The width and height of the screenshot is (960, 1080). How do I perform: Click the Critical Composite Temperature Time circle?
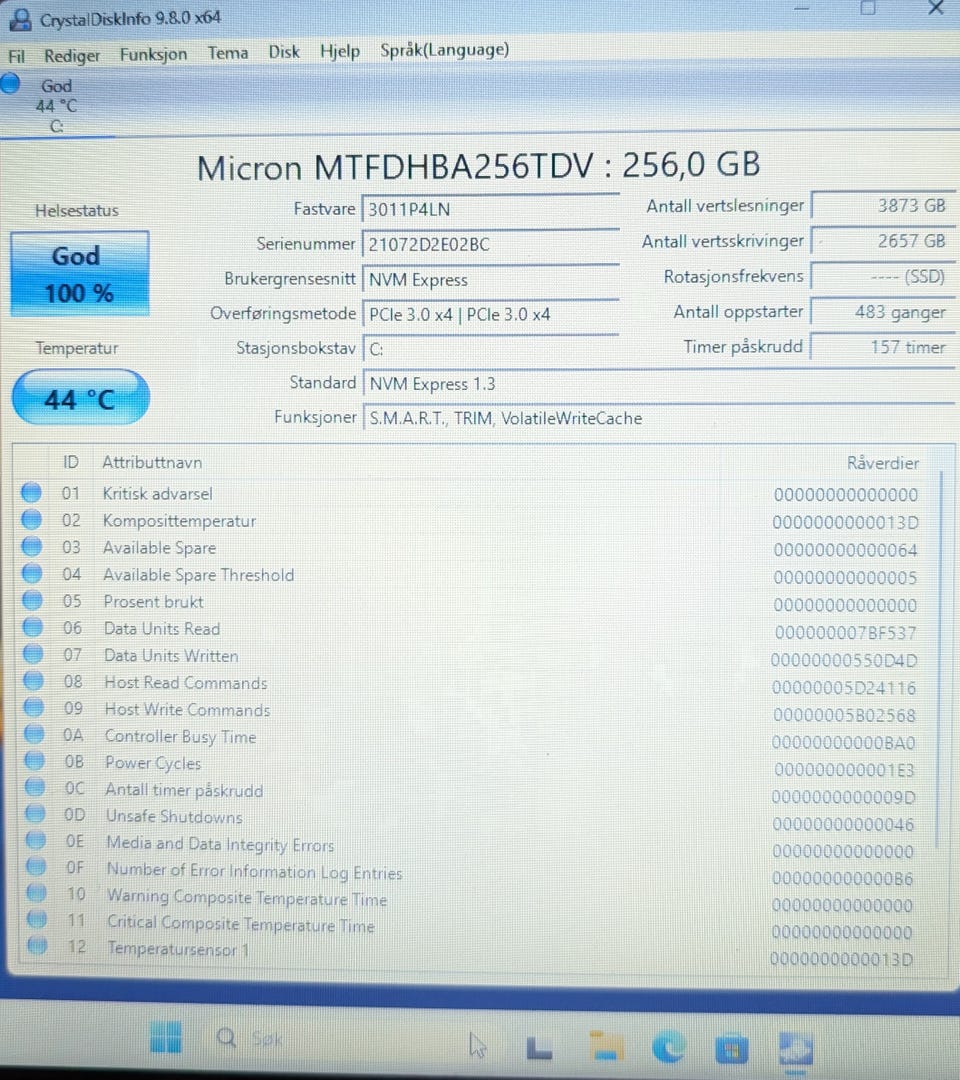[x=37, y=920]
